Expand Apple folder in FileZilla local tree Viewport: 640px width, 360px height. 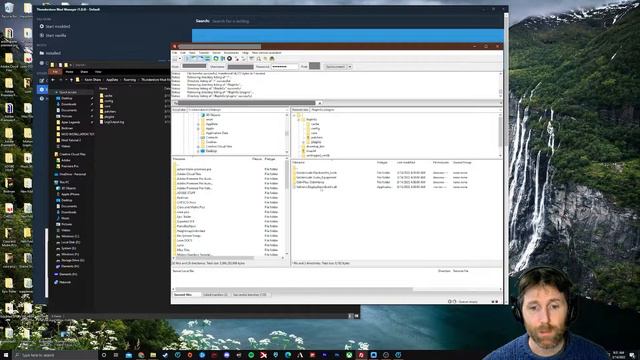coord(198,129)
